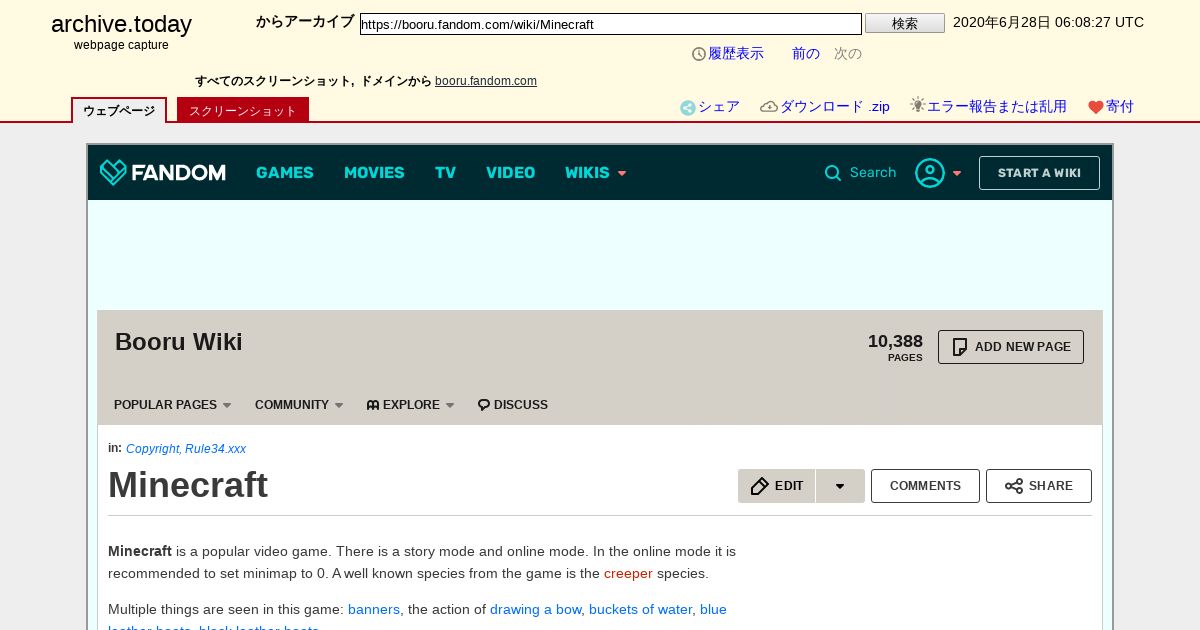The image size is (1200, 630).
Task: Click the archive timestamp text
Action: (1048, 23)
